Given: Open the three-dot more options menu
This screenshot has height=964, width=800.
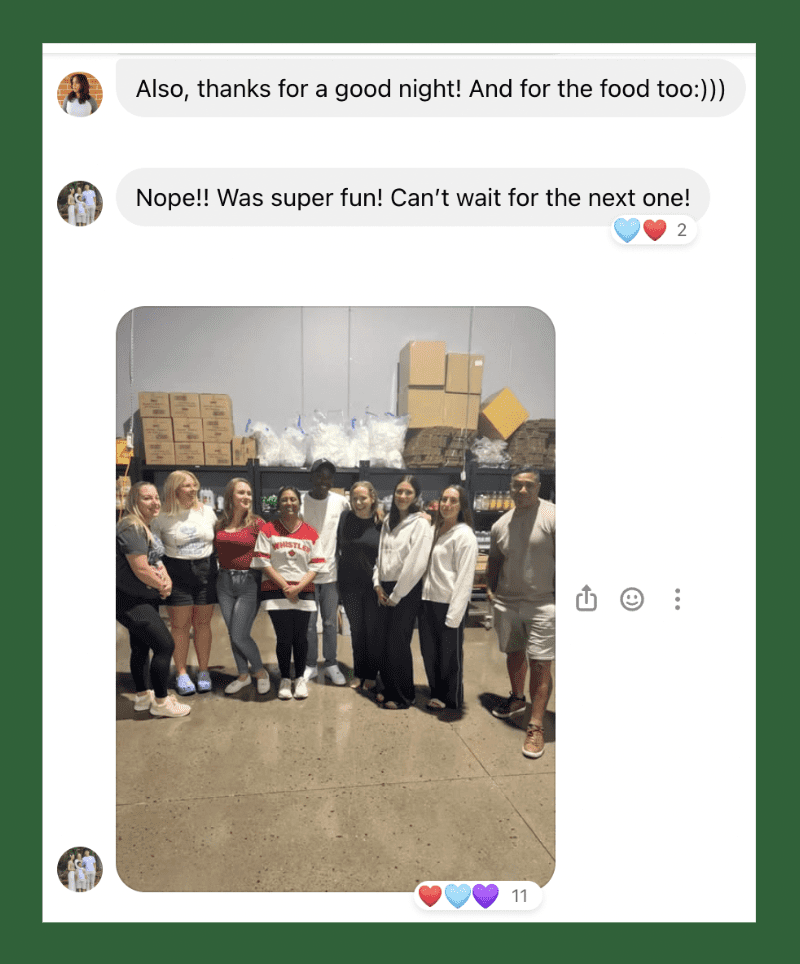Looking at the screenshot, I should pos(677,599).
